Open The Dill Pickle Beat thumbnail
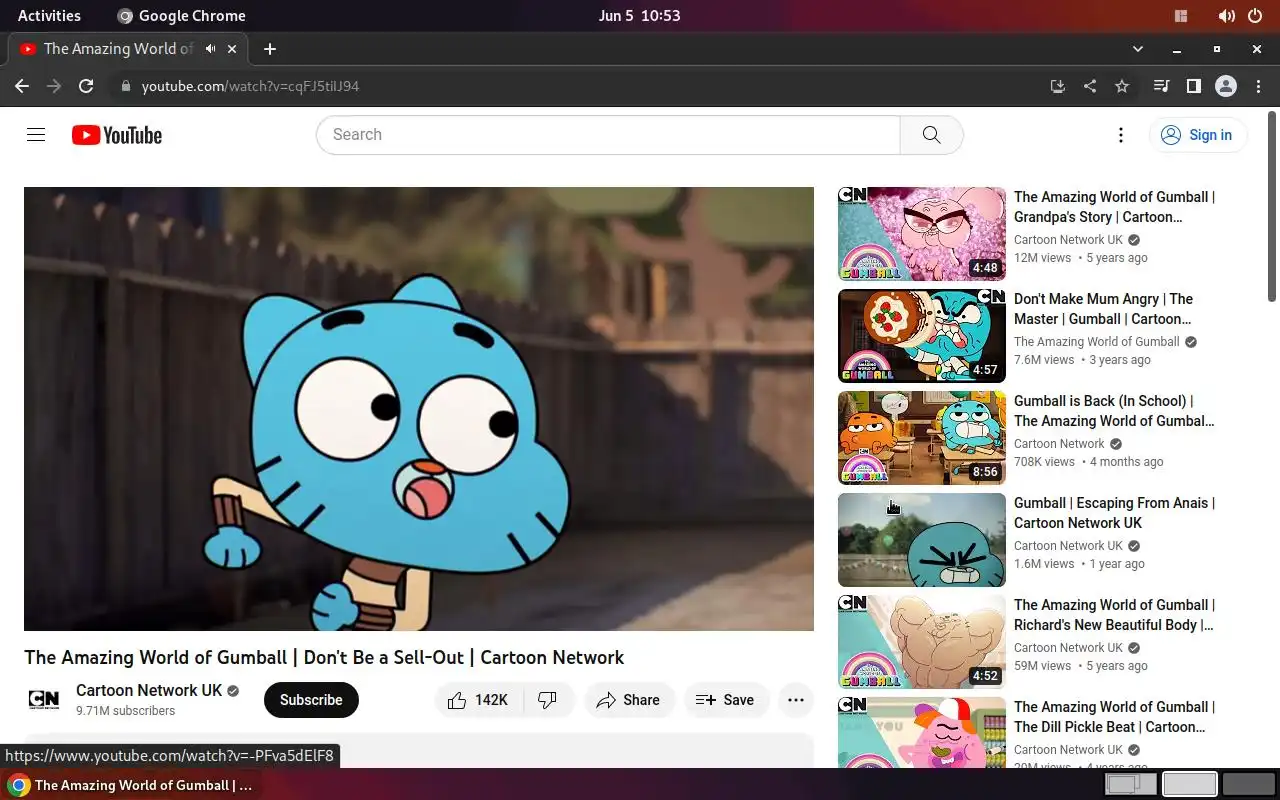1280x800 pixels. 922,732
